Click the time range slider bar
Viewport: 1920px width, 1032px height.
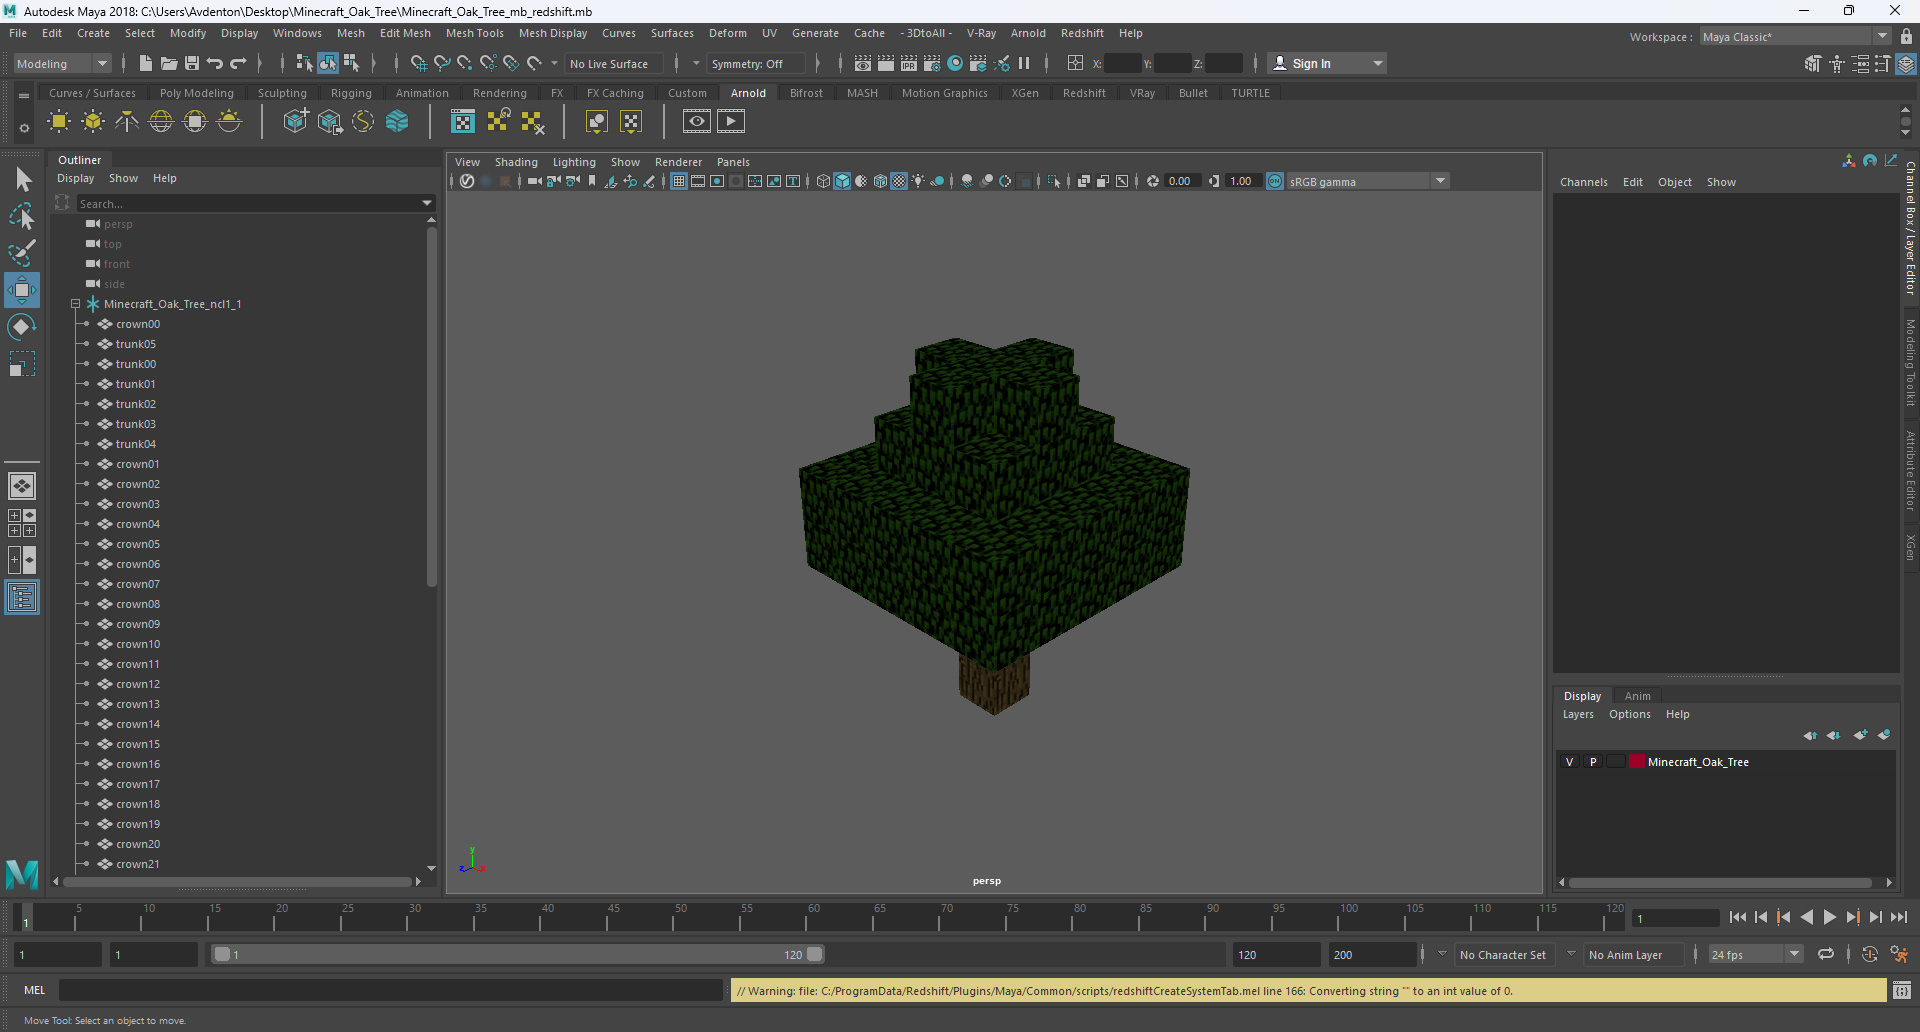tap(518, 955)
